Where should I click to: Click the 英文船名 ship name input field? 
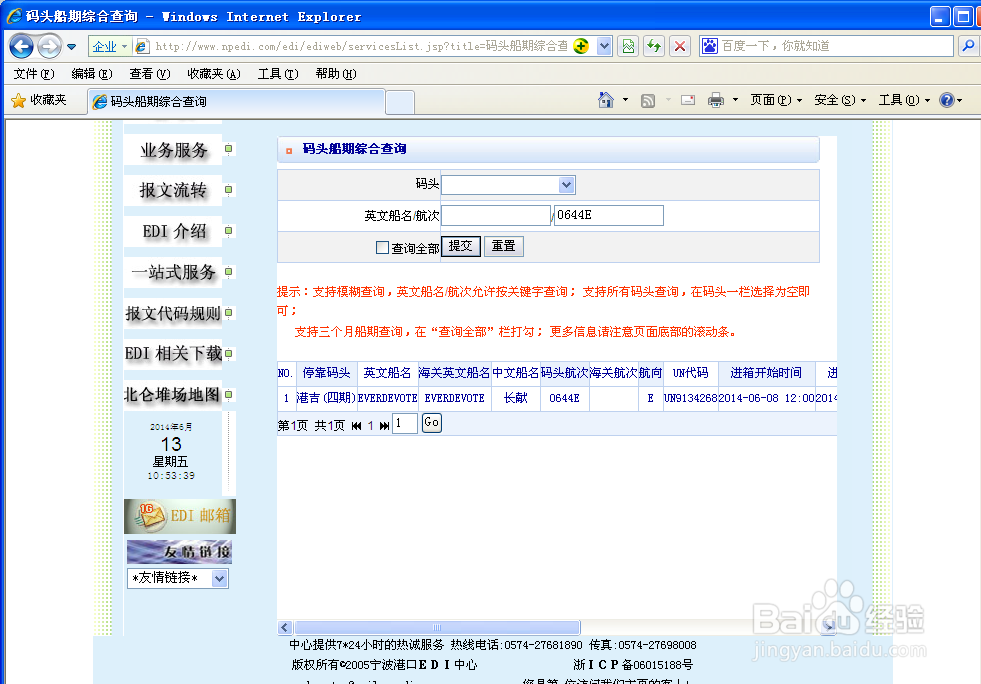496,215
